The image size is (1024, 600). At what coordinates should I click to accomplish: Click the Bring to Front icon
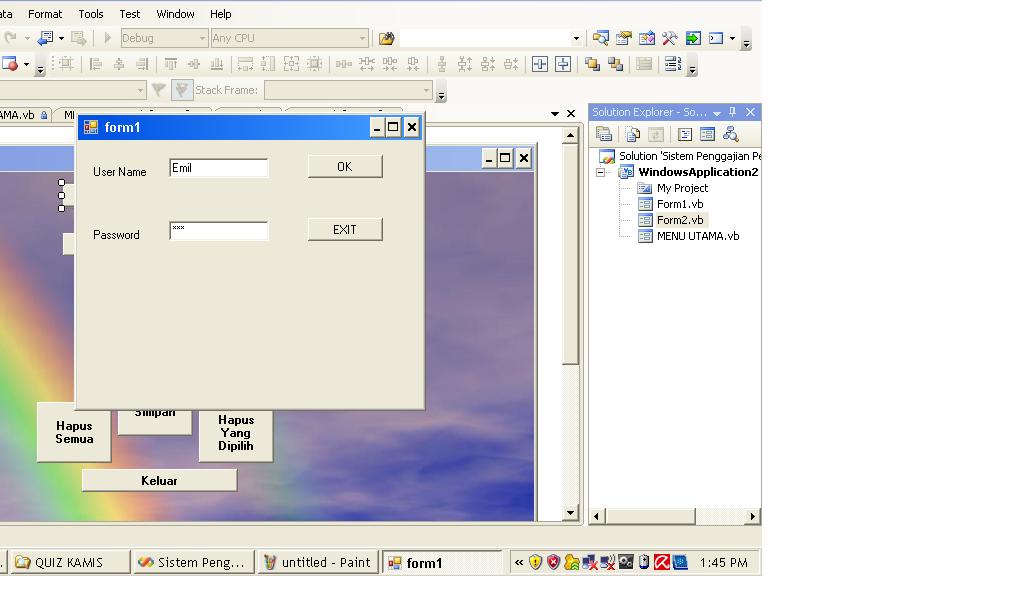coord(592,64)
